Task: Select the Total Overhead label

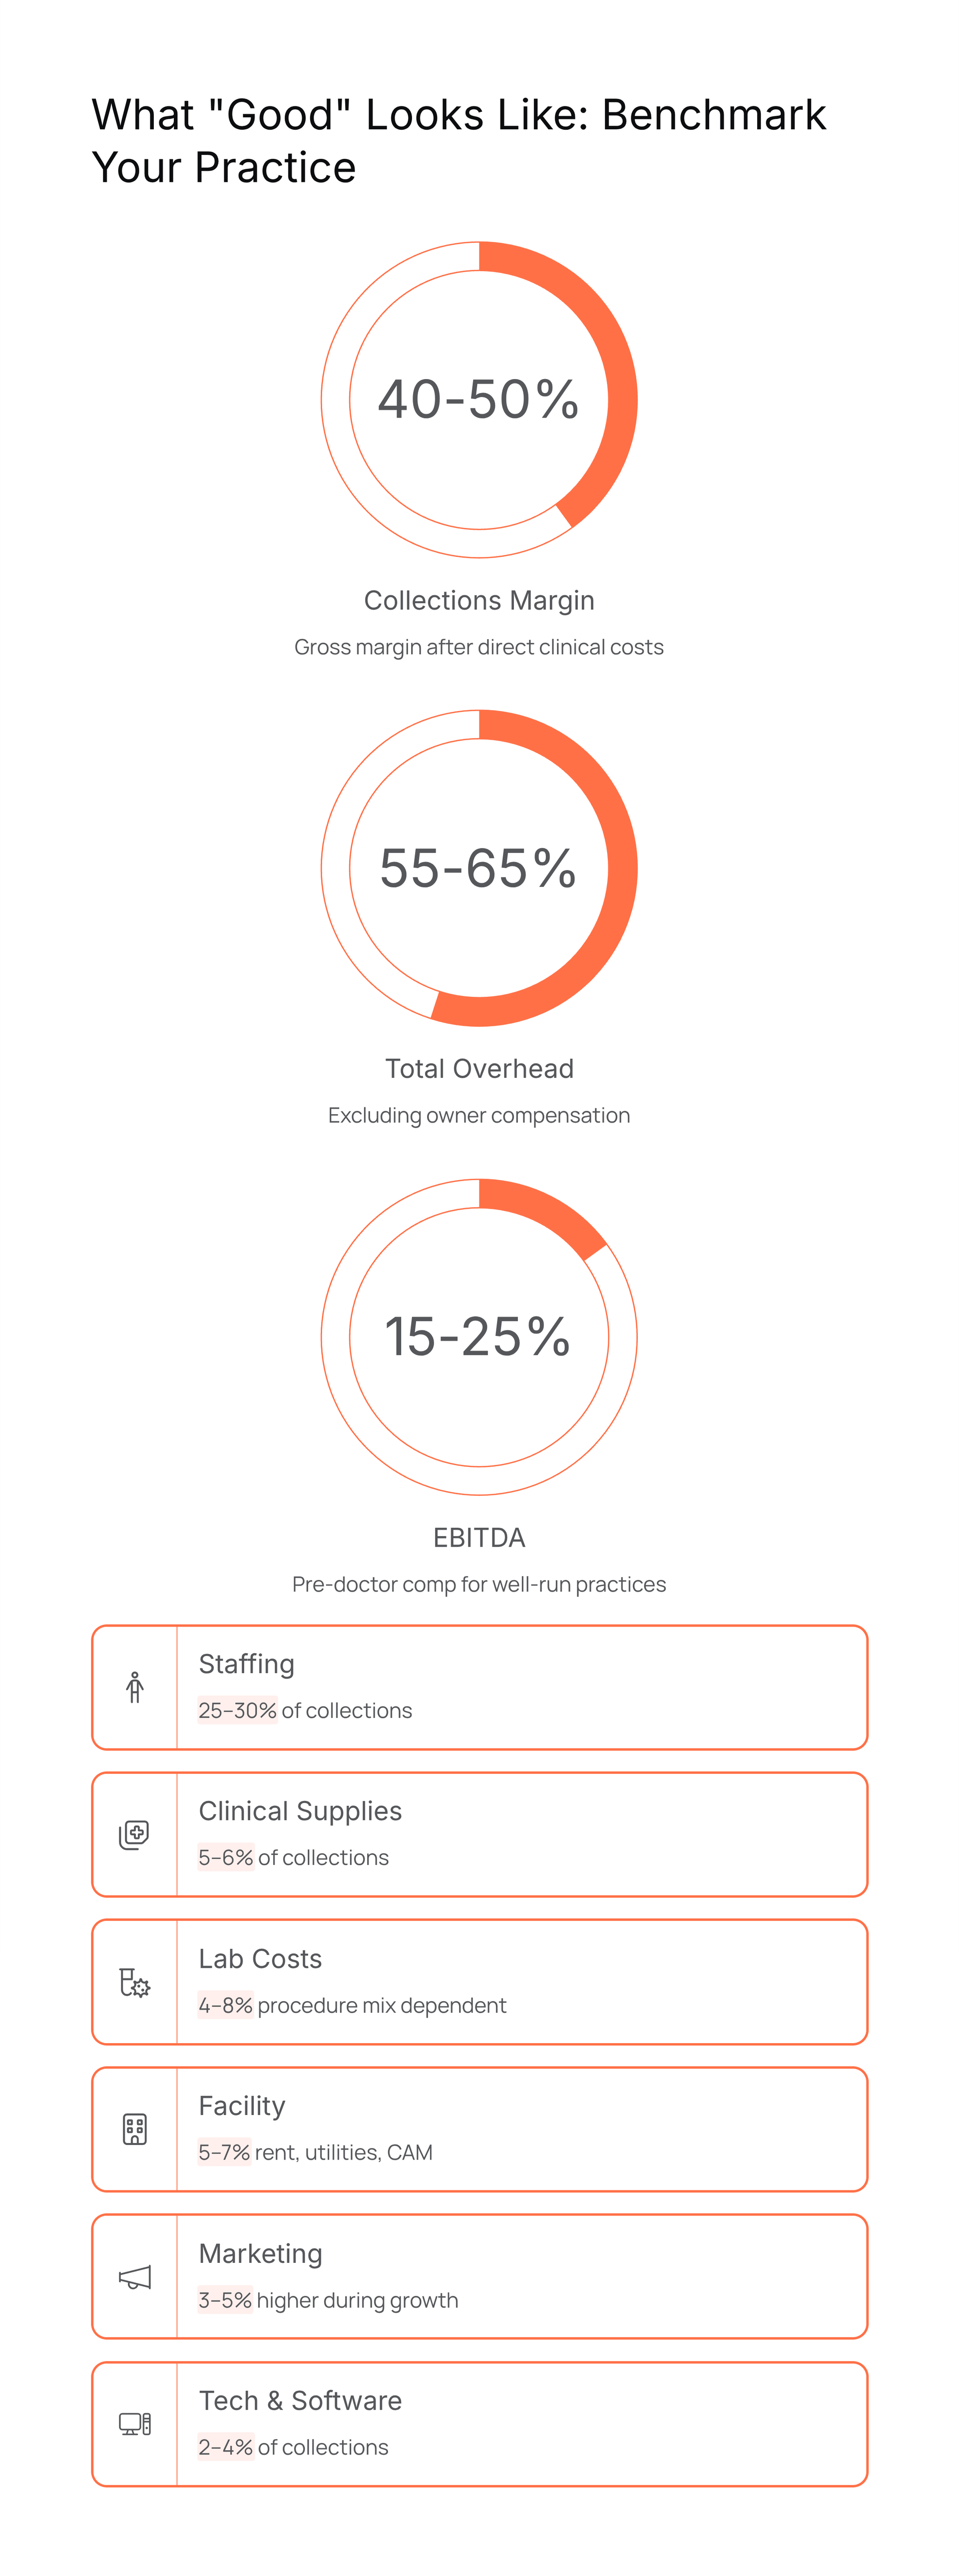Action: 479,1069
